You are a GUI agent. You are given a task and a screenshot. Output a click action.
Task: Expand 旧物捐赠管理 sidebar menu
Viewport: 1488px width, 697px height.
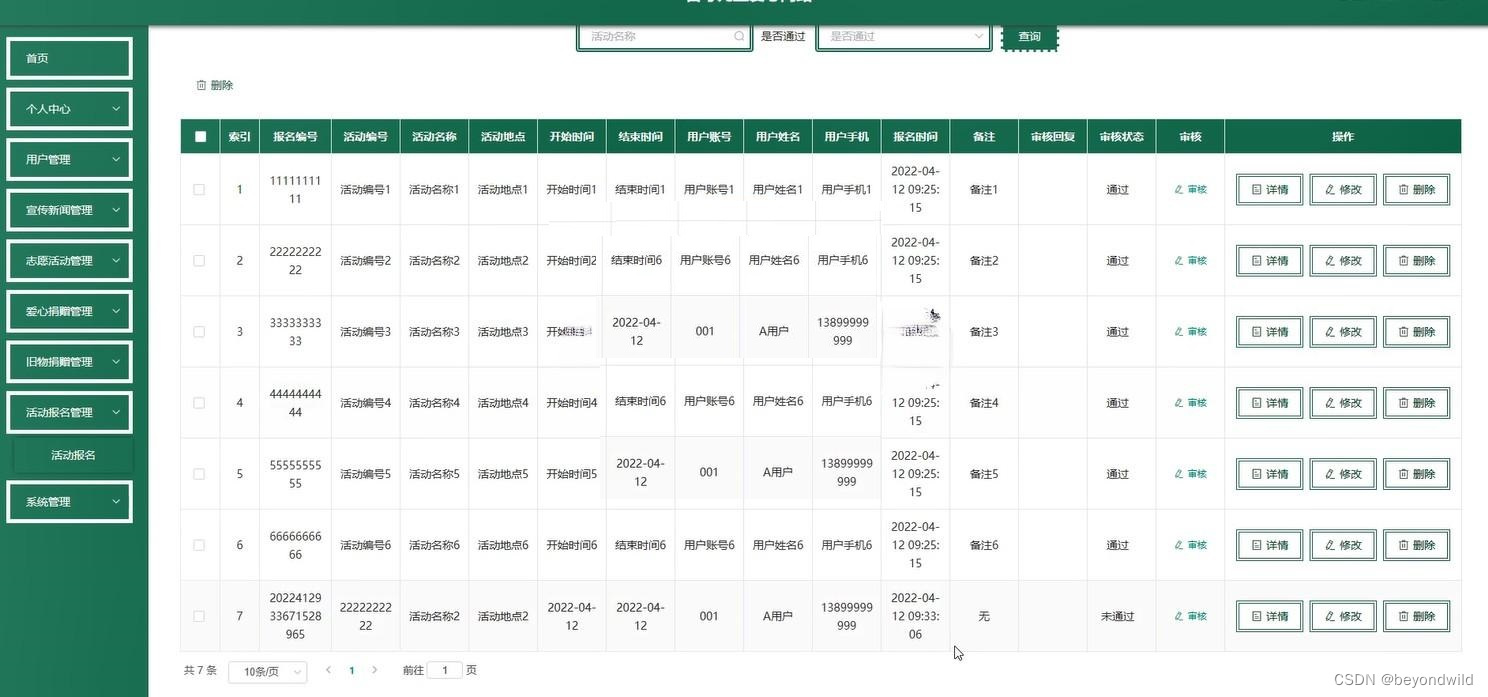(69, 362)
